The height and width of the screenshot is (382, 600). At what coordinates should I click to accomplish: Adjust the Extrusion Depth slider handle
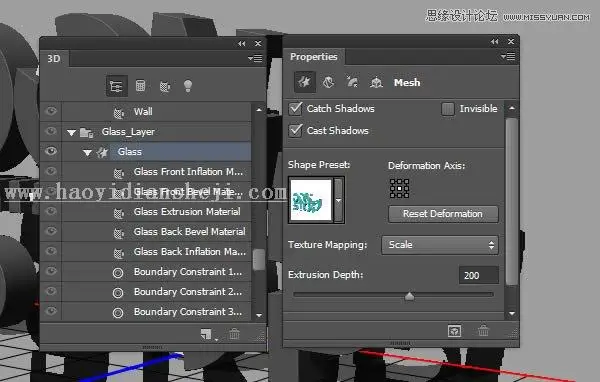coord(409,296)
